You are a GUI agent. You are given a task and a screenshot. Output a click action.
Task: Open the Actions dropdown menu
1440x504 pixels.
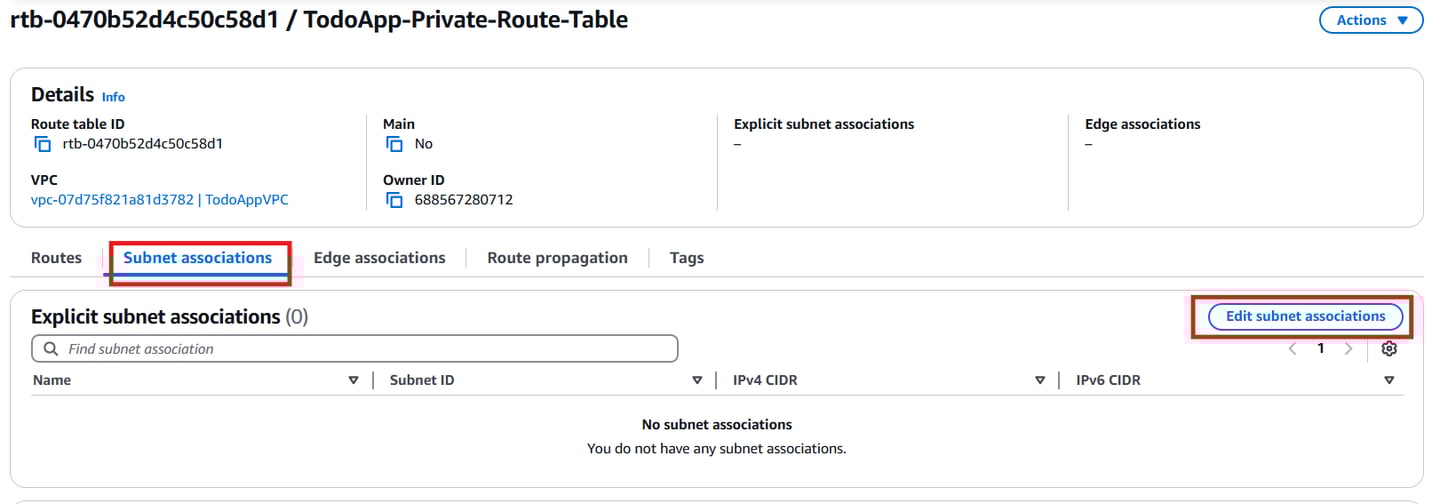point(1371,20)
